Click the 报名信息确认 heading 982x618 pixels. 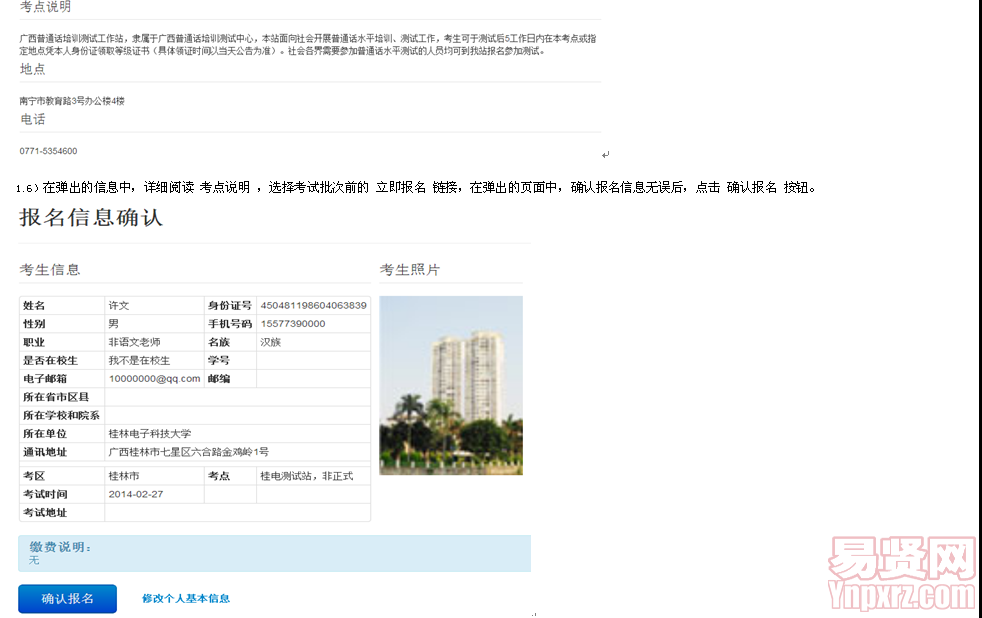(x=91, y=217)
